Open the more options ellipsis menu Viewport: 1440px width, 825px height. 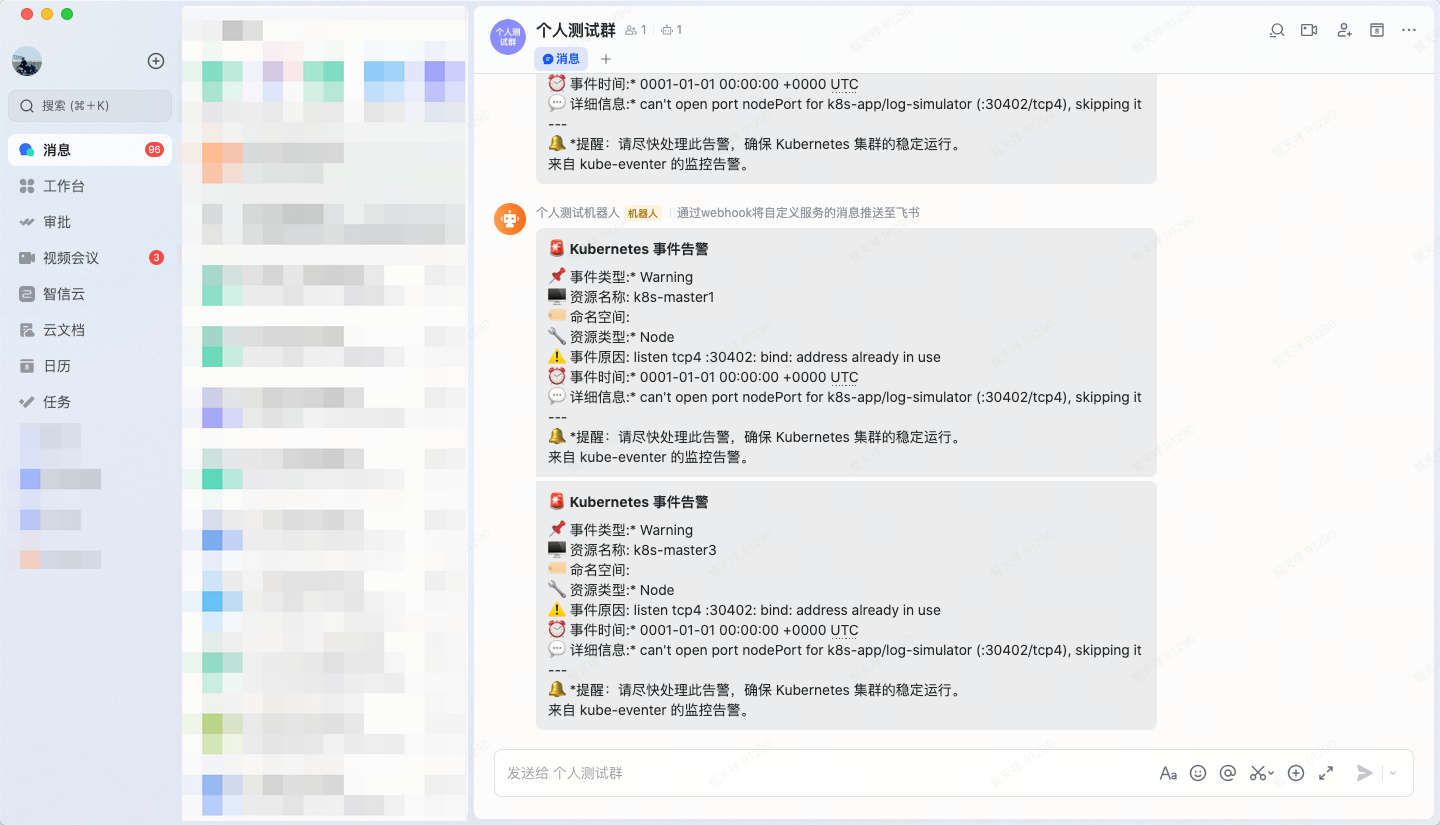coord(1409,30)
